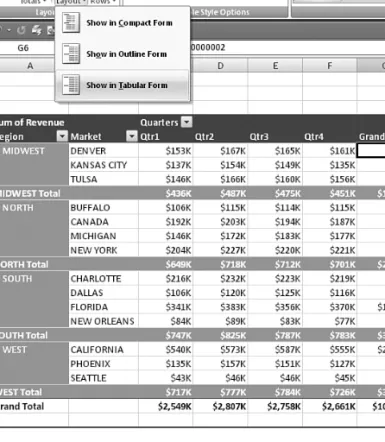
Task: Select West Total Qtr2 value $777K
Action: [x=220, y=392]
